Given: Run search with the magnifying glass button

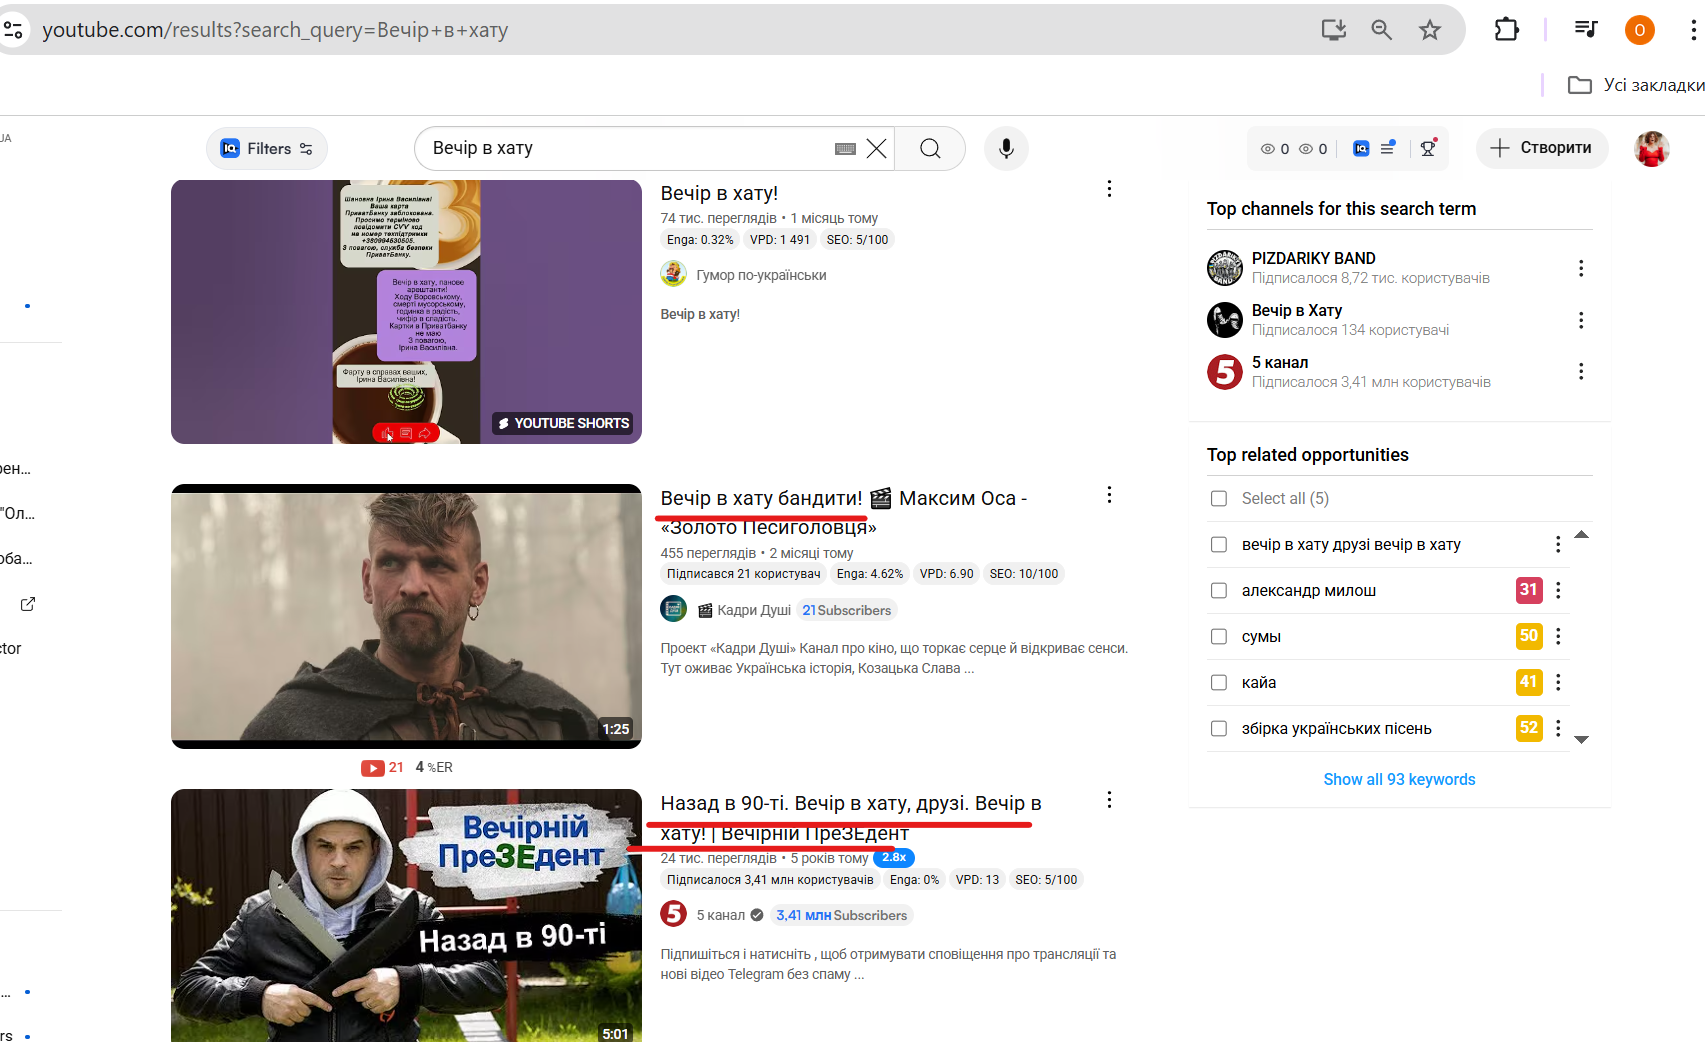Looking at the screenshot, I should tap(930, 149).
